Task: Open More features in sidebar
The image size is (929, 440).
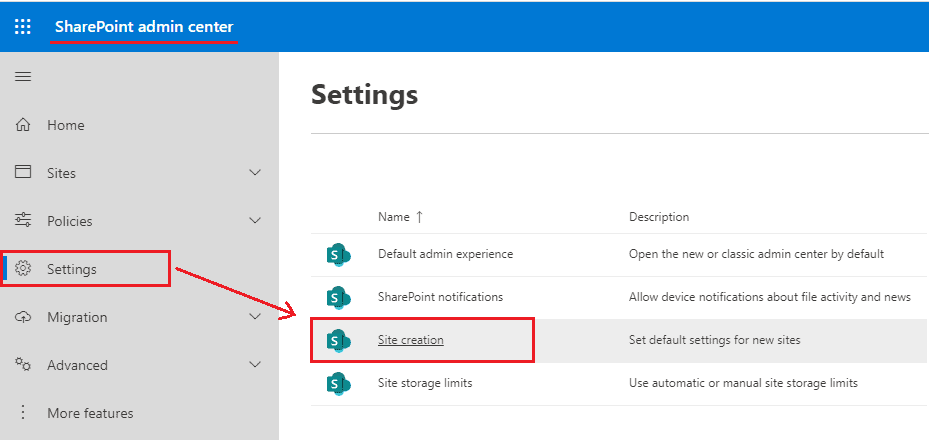Action: (x=89, y=413)
